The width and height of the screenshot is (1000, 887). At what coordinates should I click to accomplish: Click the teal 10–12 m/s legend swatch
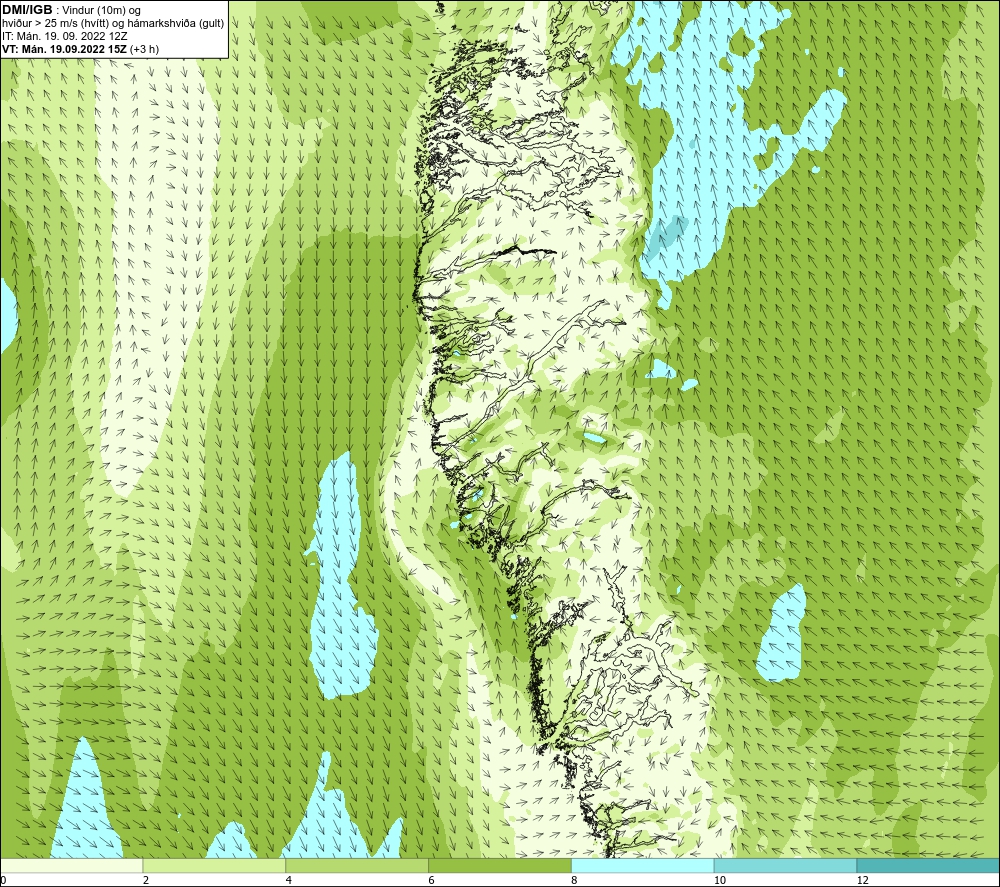(x=786, y=865)
